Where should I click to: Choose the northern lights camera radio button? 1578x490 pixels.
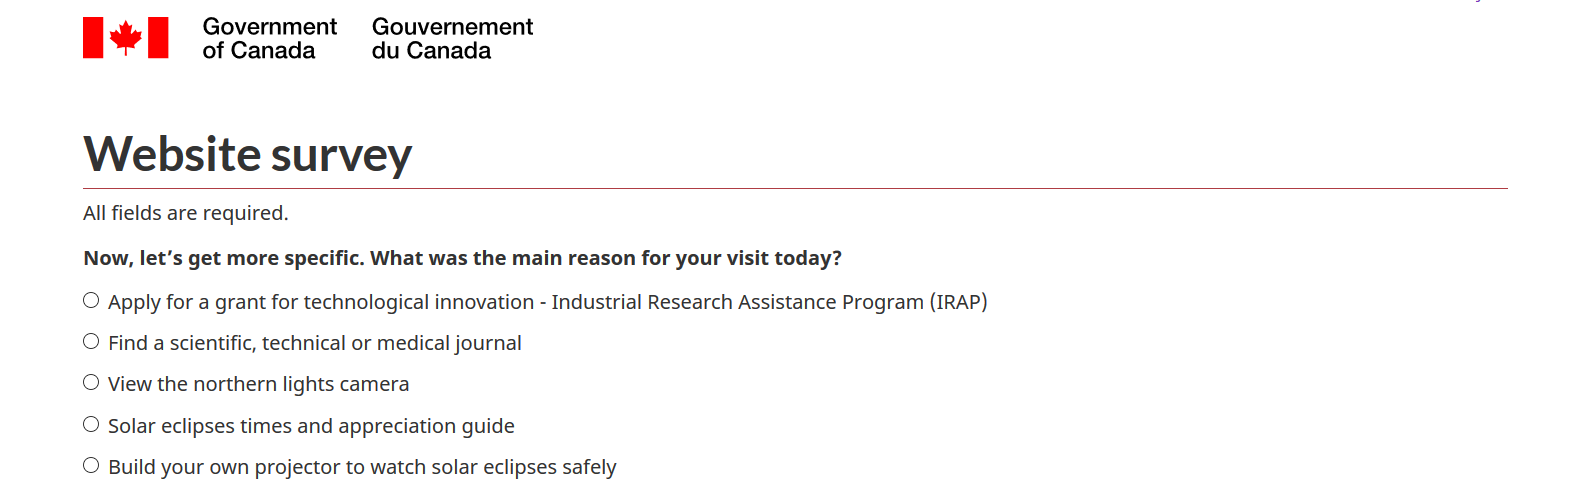91,382
